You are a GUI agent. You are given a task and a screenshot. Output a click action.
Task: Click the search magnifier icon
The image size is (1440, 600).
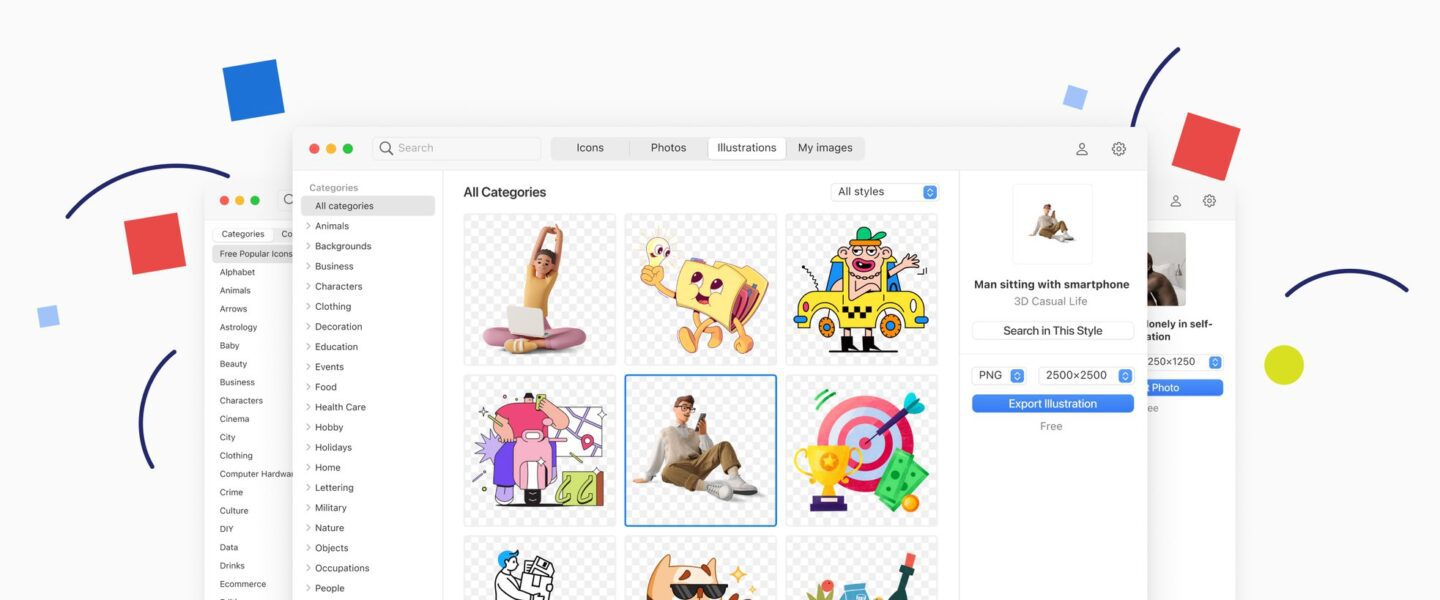tap(386, 148)
